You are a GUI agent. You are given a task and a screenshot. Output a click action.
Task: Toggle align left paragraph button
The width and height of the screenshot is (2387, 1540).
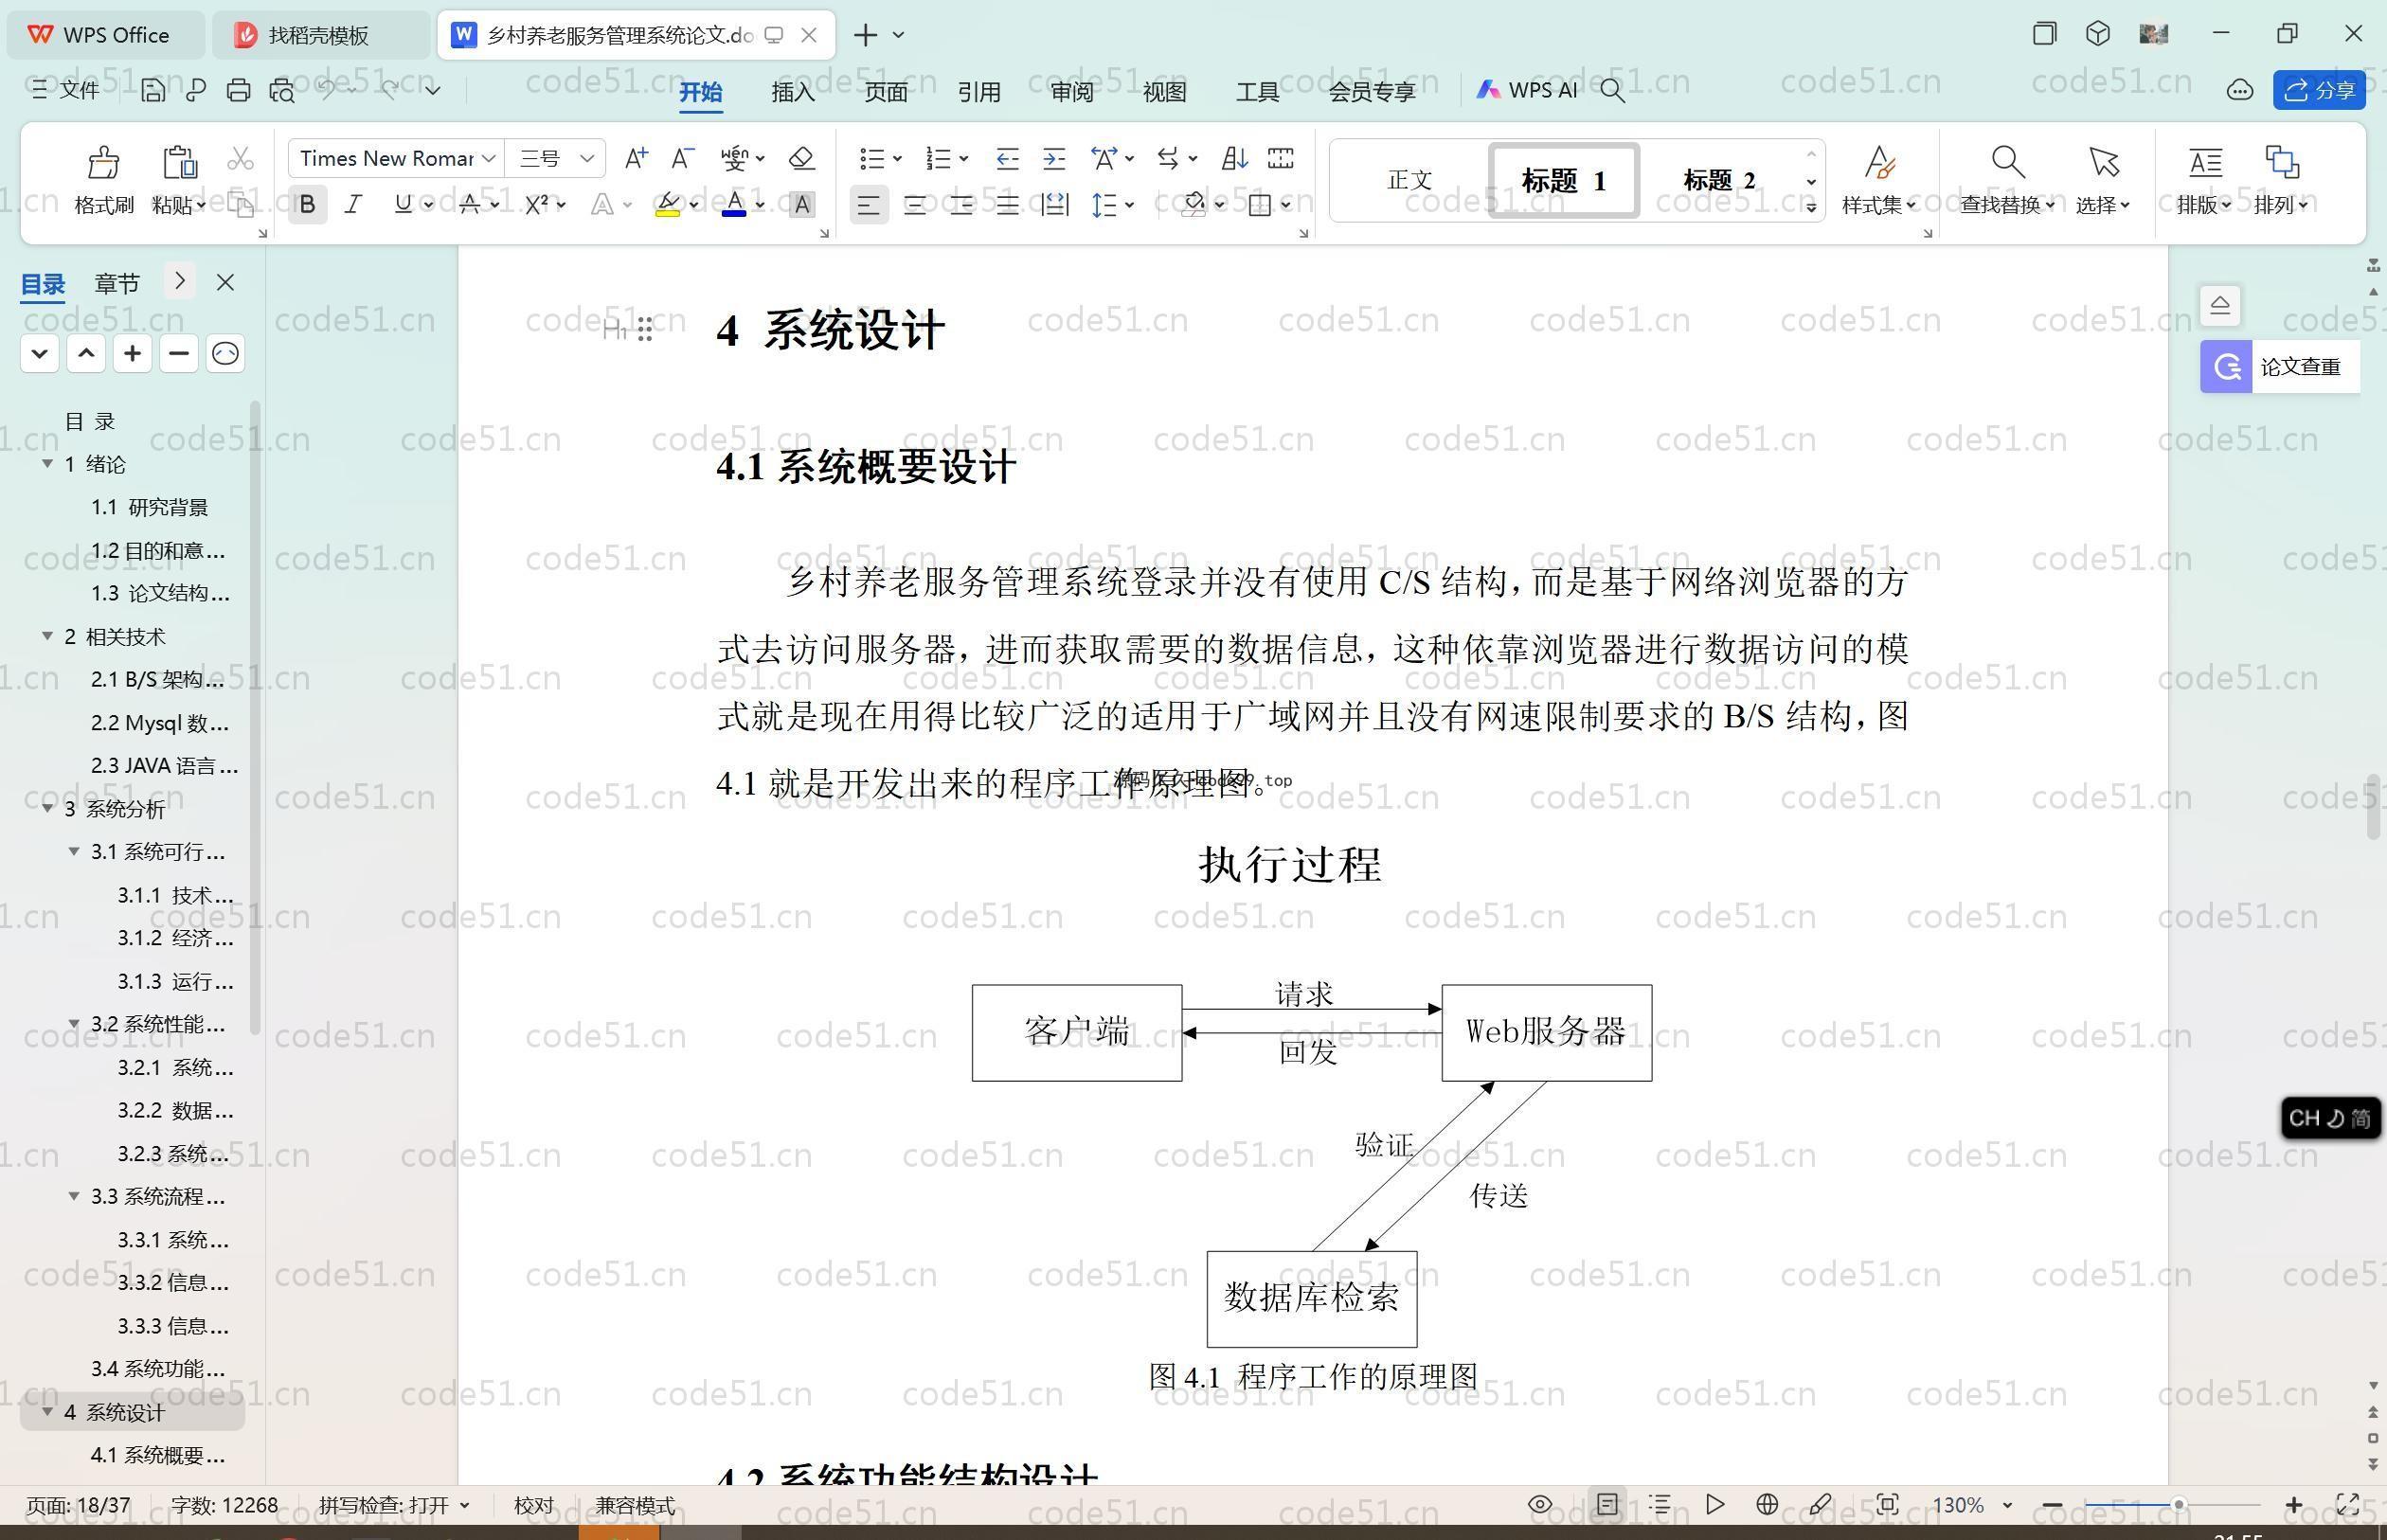click(868, 205)
